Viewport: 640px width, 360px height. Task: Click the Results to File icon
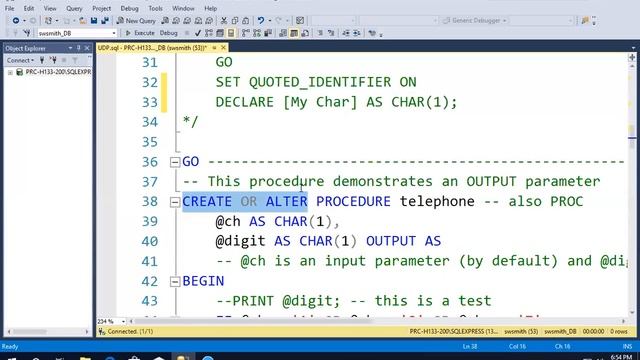pos(305,33)
